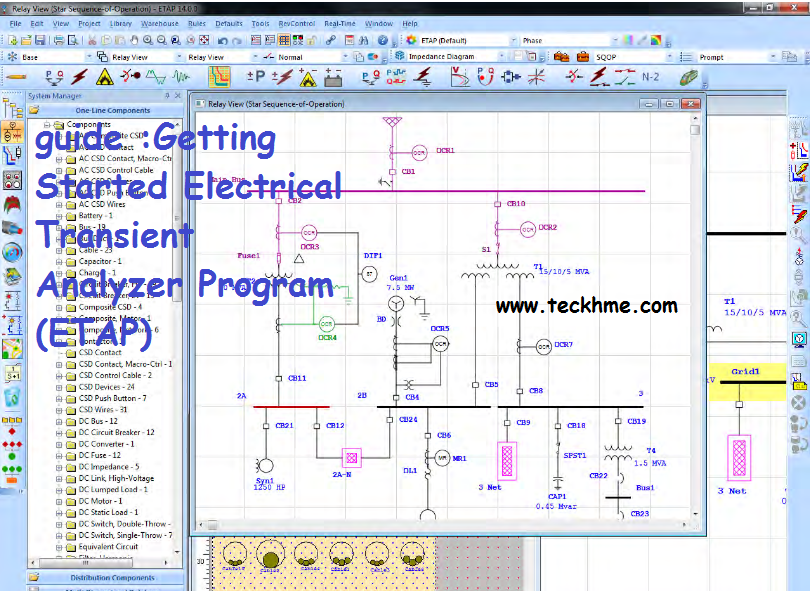Open the Real-Time menu
Screen dimensions: 810x591
(340, 24)
